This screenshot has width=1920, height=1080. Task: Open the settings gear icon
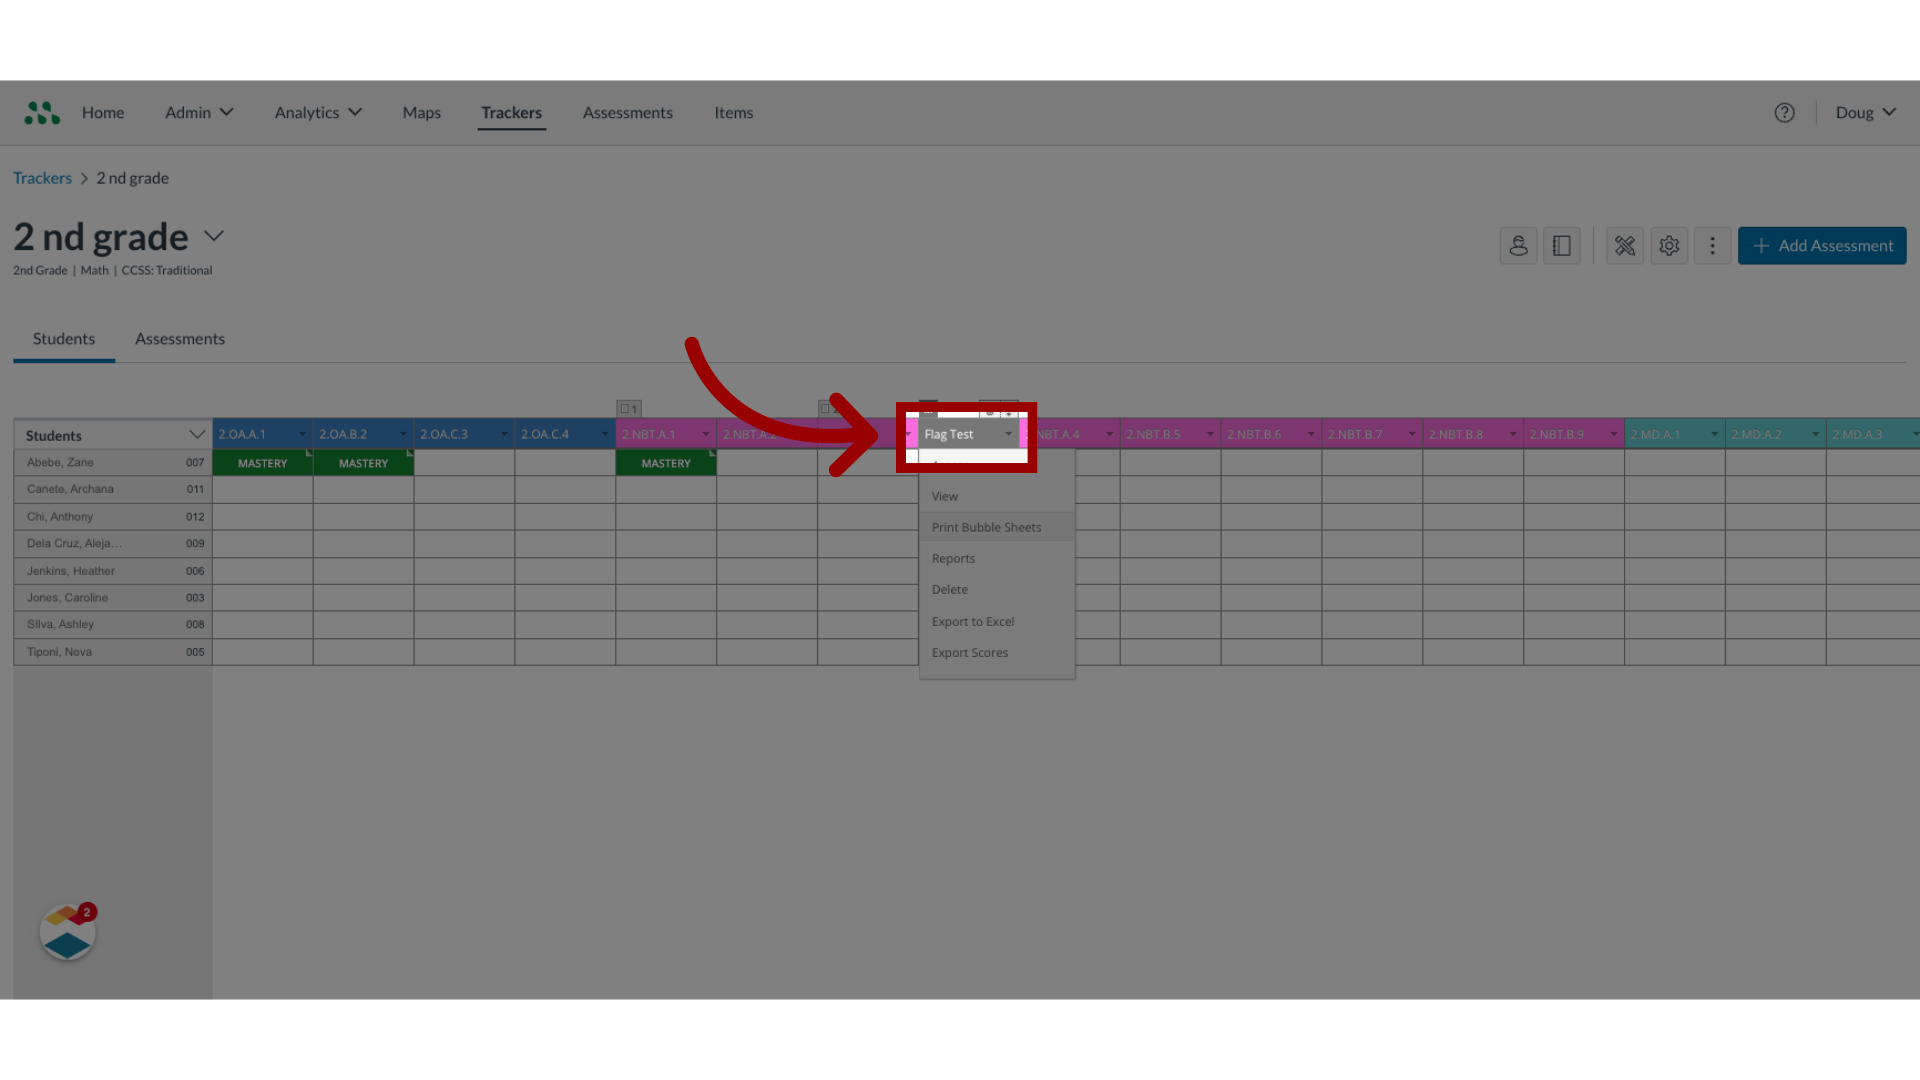[x=1668, y=245]
